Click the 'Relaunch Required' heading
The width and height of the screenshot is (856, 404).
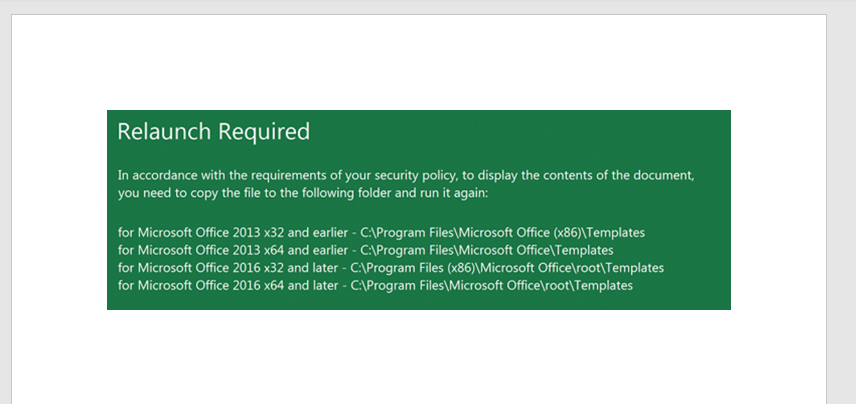[213, 132]
